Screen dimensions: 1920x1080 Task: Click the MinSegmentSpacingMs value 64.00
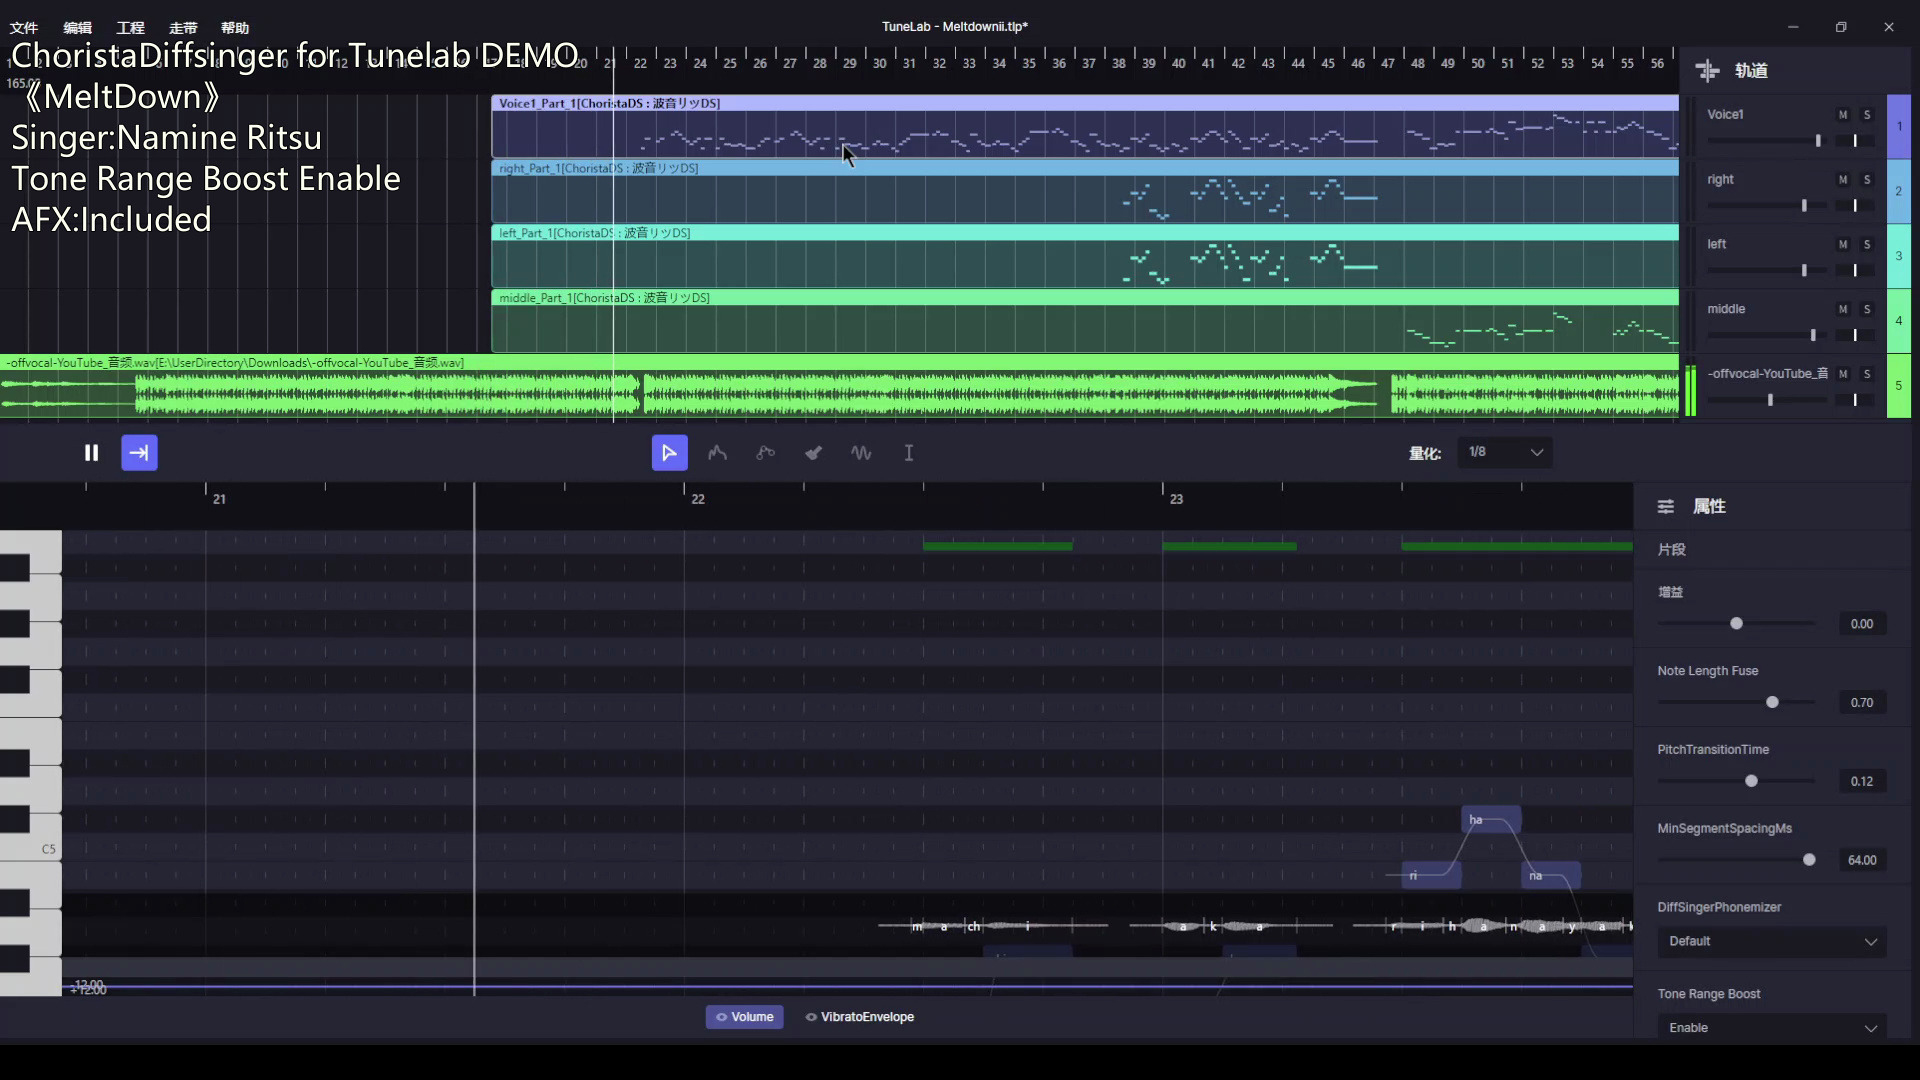pyautogui.click(x=1862, y=860)
